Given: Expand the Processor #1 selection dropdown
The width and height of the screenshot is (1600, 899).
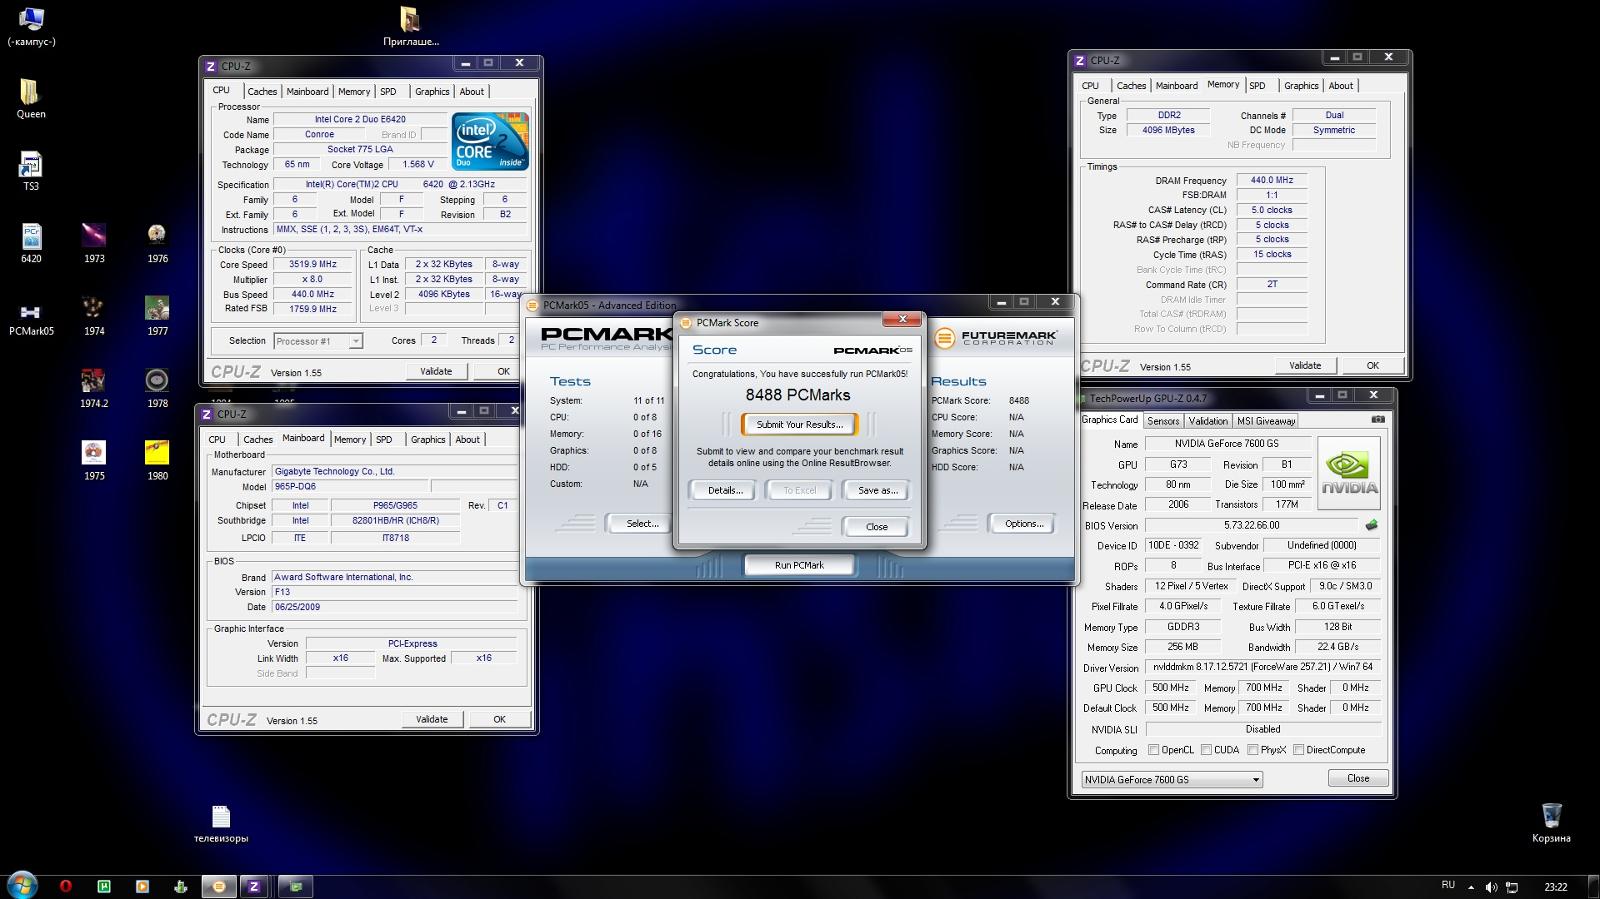Looking at the screenshot, I should (x=355, y=341).
